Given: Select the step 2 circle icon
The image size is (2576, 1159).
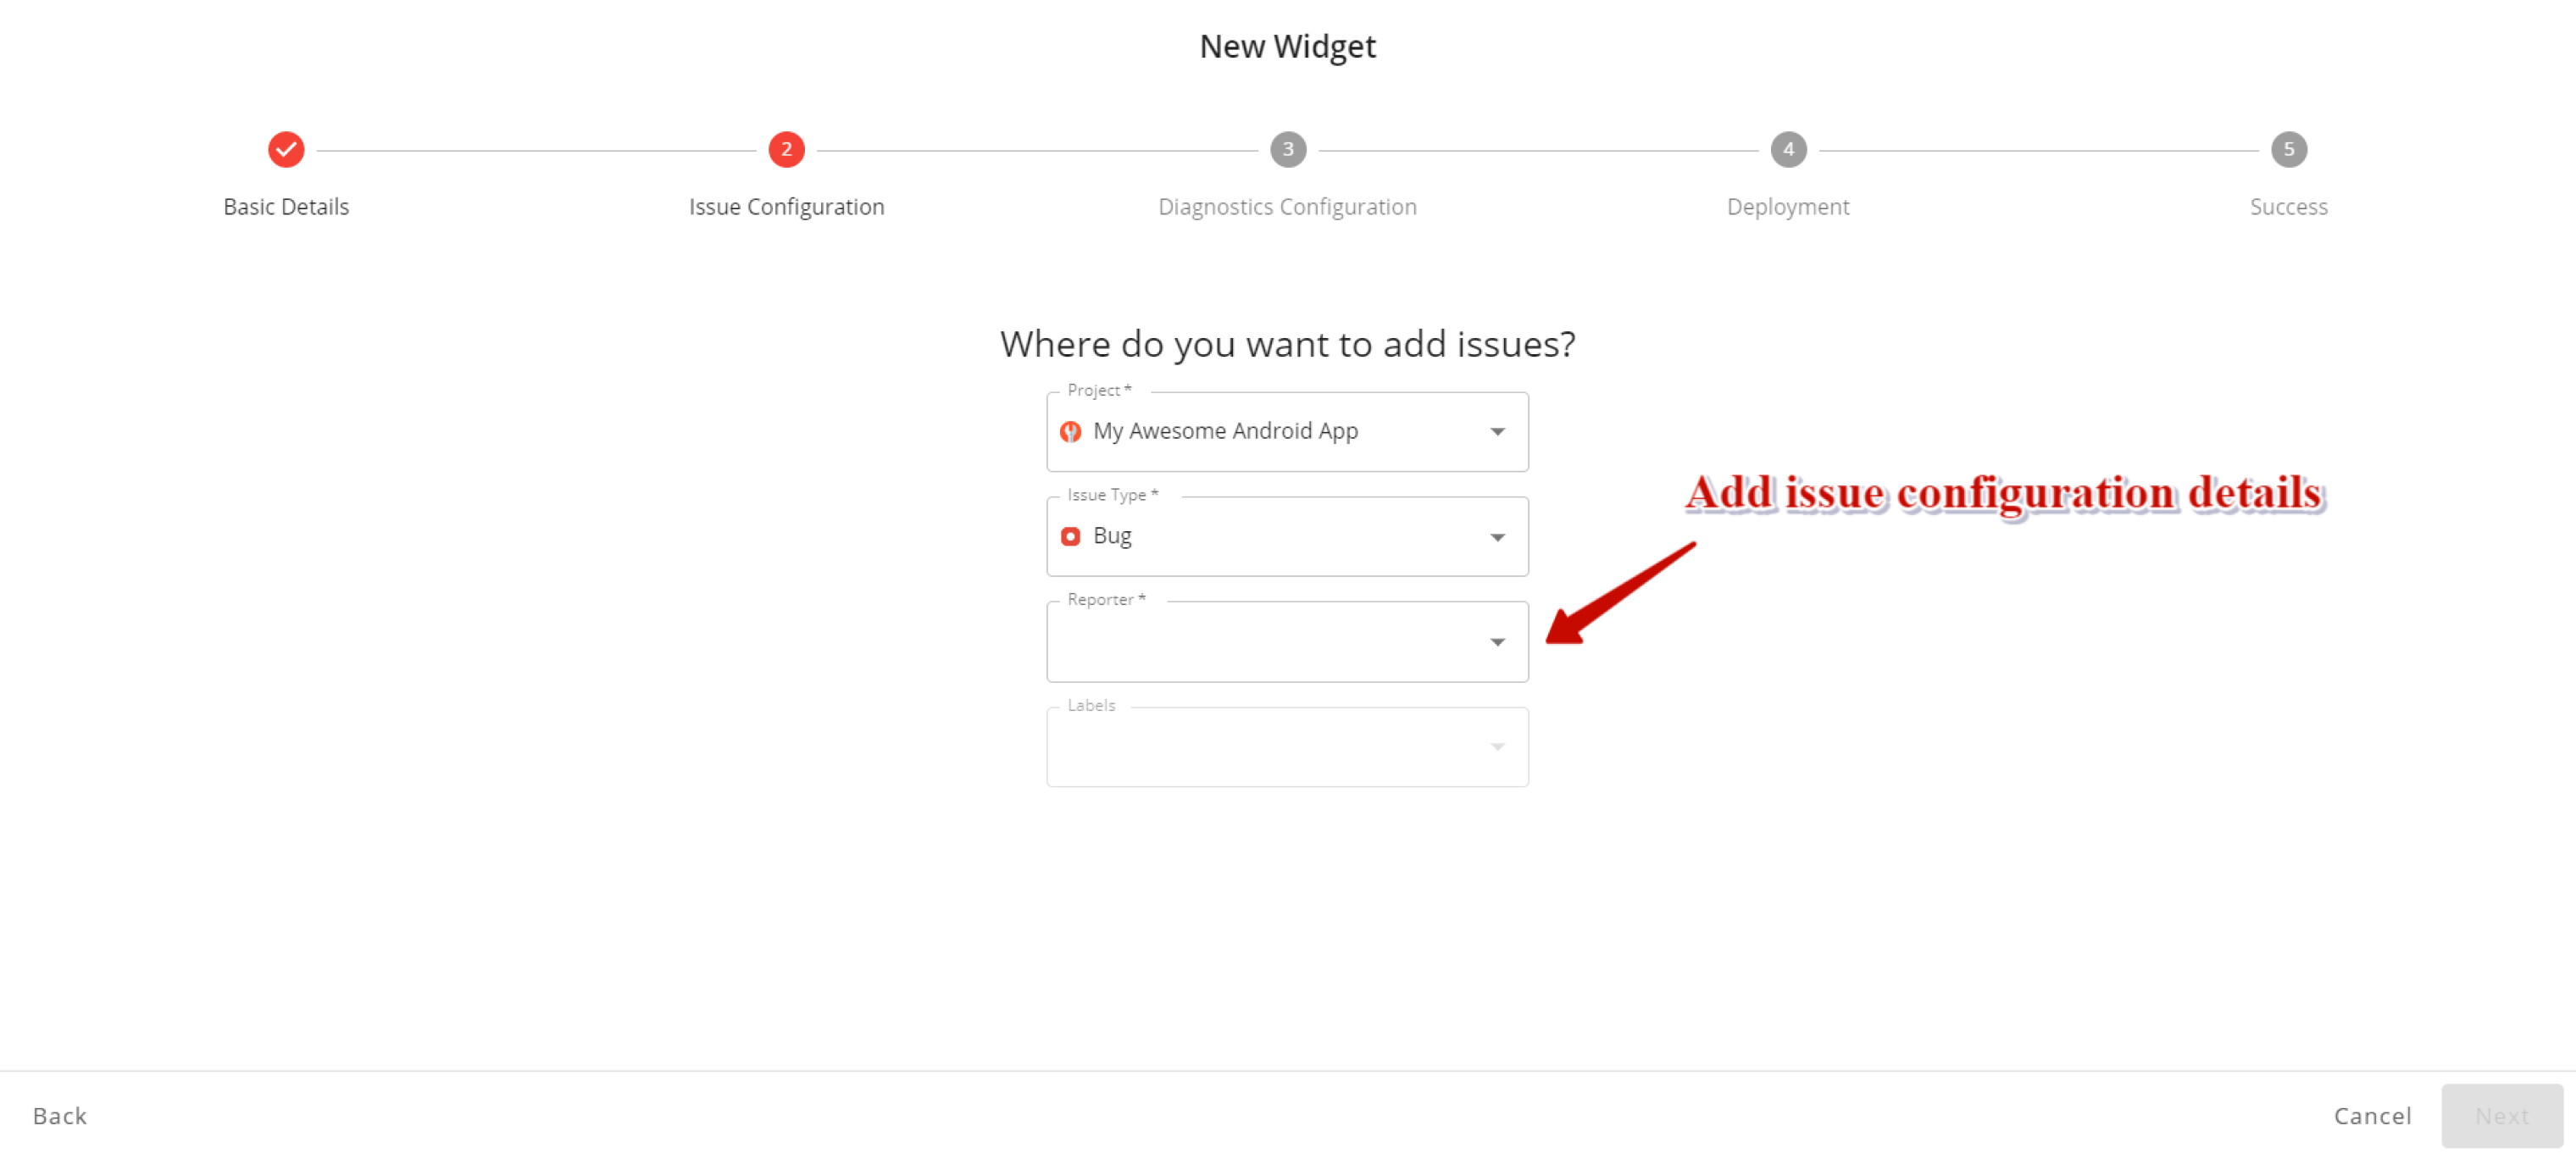Looking at the screenshot, I should [x=786, y=149].
